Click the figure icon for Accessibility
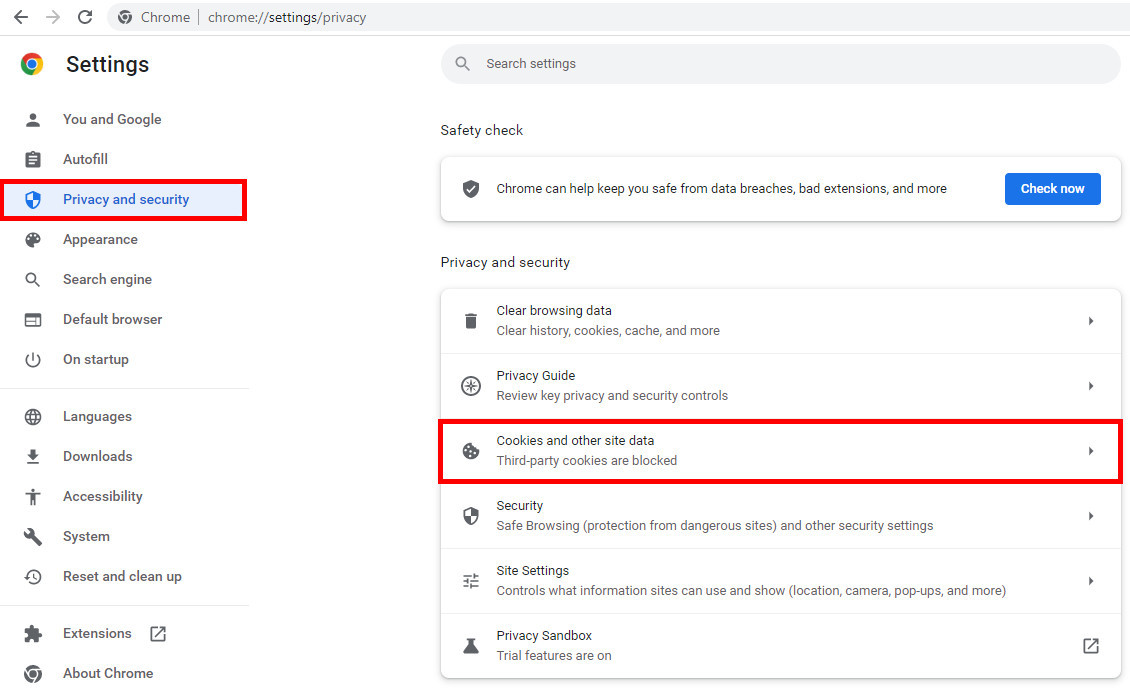The image size is (1130, 692). [32, 497]
